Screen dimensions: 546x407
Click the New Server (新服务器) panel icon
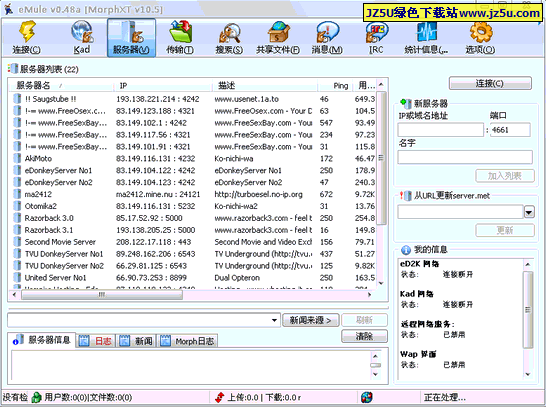[406, 103]
